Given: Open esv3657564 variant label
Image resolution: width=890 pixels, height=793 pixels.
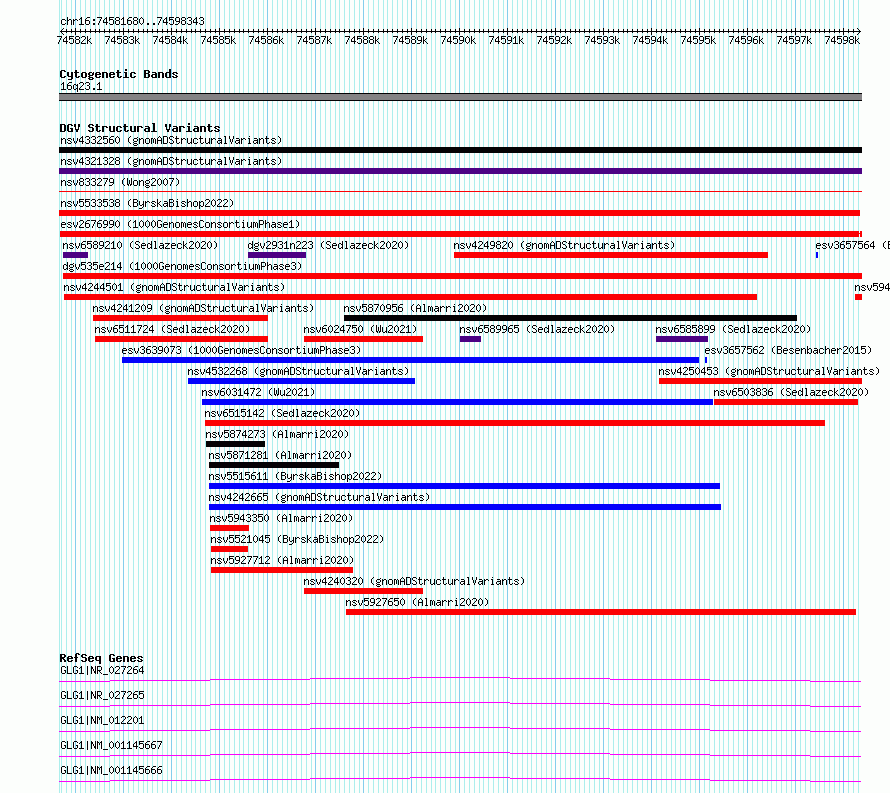Looking at the screenshot, I should point(852,245).
